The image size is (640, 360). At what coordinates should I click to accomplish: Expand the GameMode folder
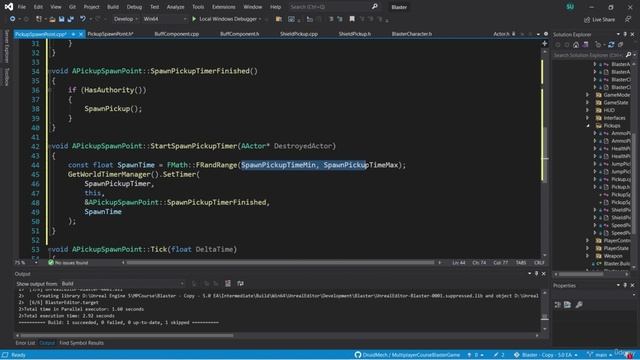click(x=588, y=95)
